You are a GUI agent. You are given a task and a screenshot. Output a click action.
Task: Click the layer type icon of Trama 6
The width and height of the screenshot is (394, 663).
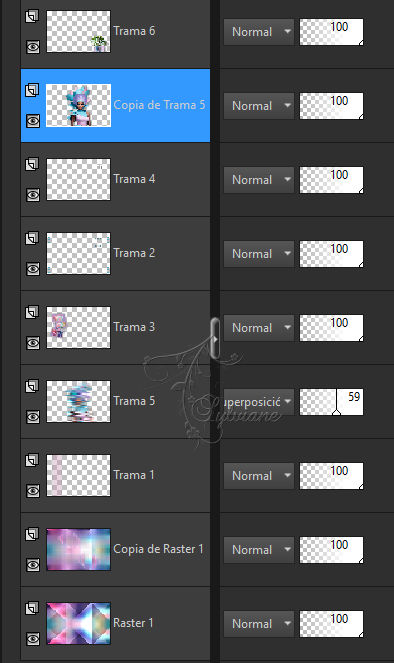point(32,16)
